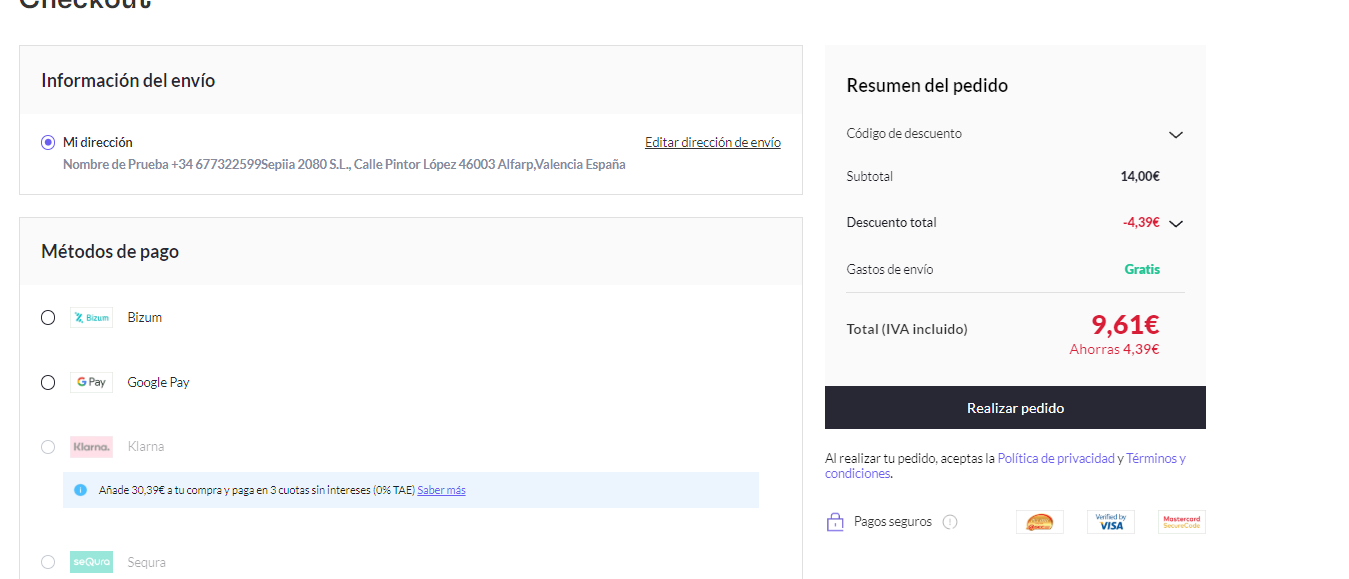Click the seQura logo icon
Screen dimensions: 1349x579
point(91,562)
